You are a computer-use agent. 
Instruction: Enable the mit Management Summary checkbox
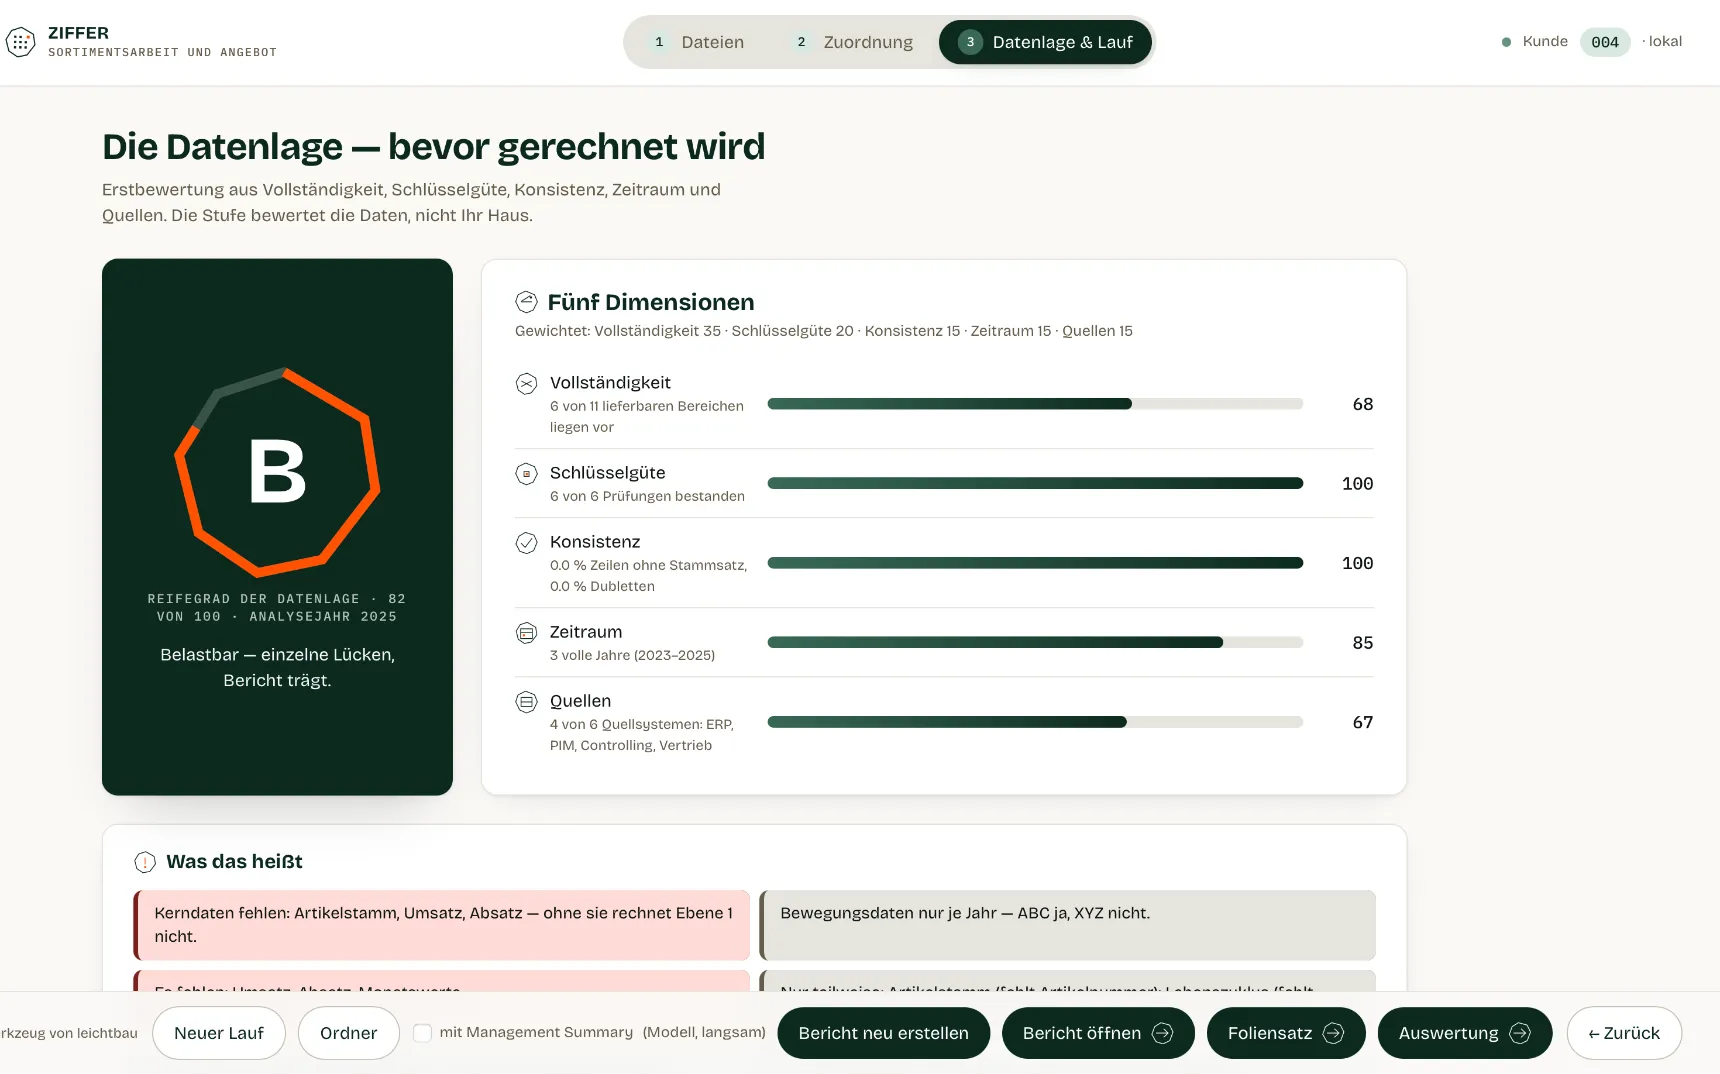coord(423,1033)
